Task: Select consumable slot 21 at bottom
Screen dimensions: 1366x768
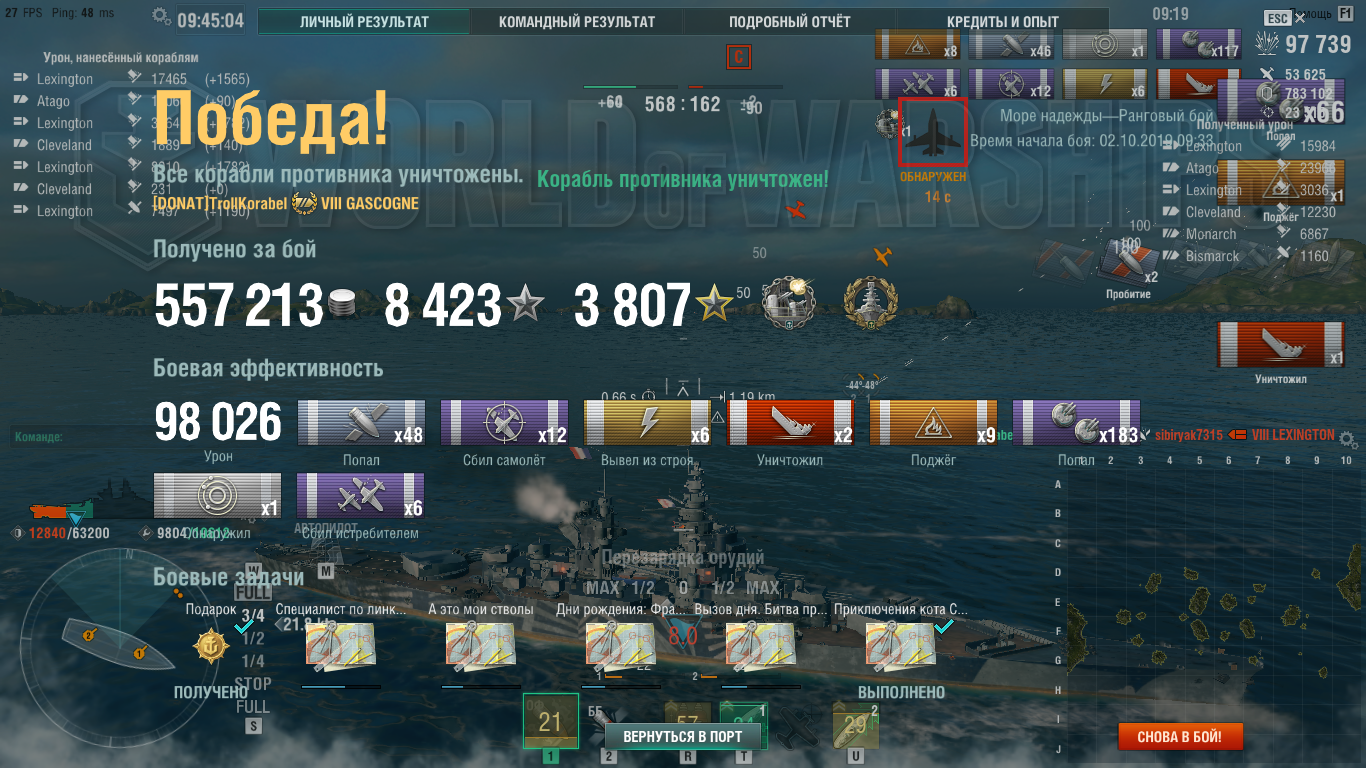Action: coord(551,721)
